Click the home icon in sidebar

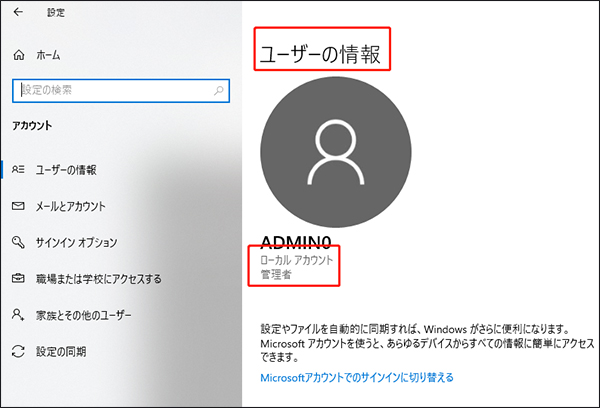coord(19,55)
